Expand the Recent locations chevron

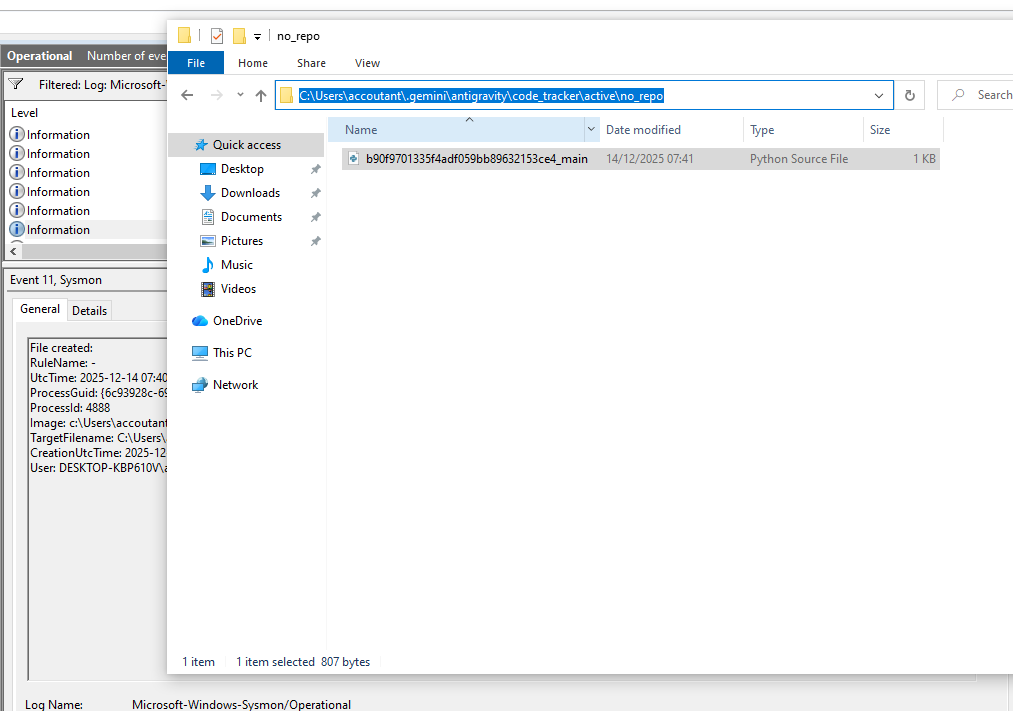[240, 95]
